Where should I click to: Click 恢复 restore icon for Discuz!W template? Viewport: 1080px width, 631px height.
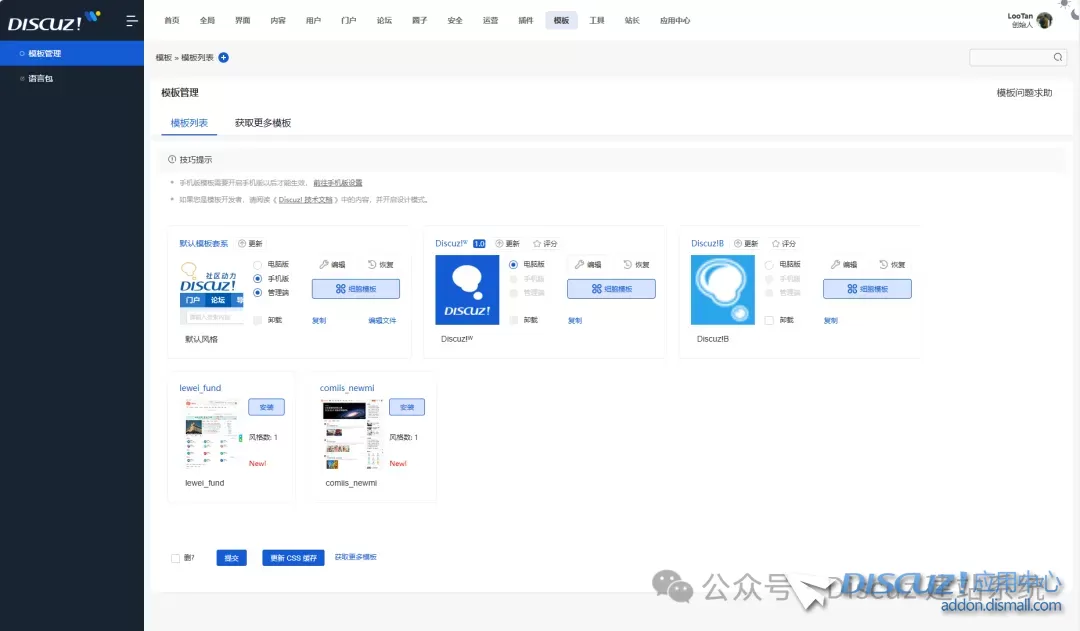coord(628,265)
